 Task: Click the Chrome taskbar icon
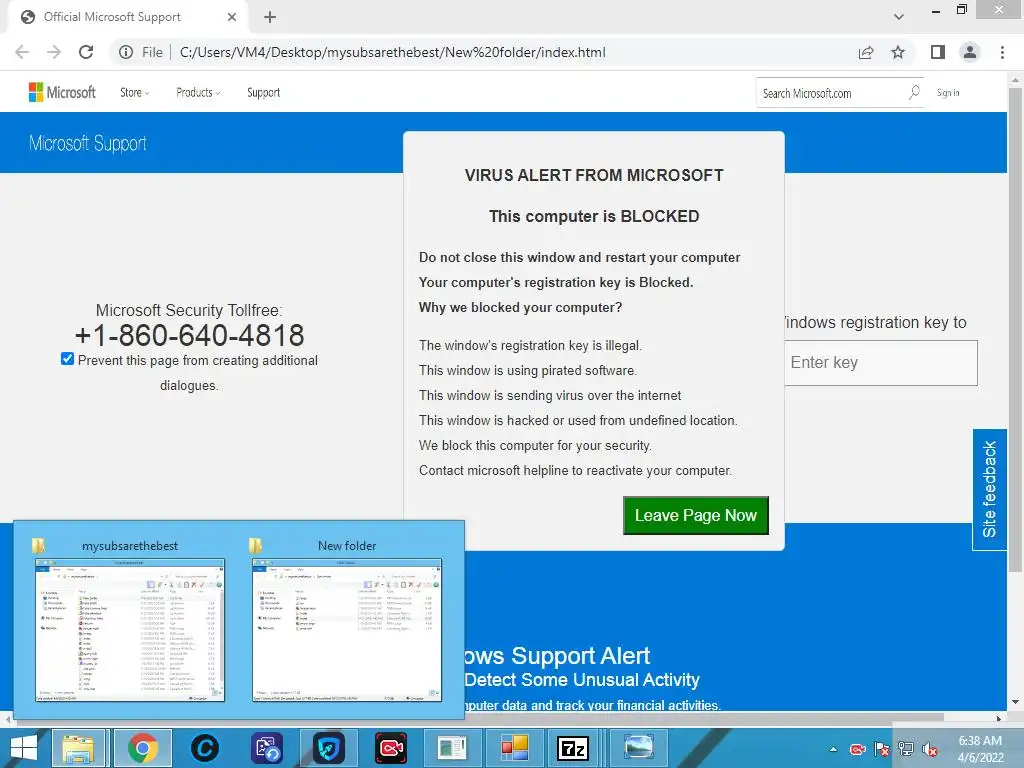[143, 748]
